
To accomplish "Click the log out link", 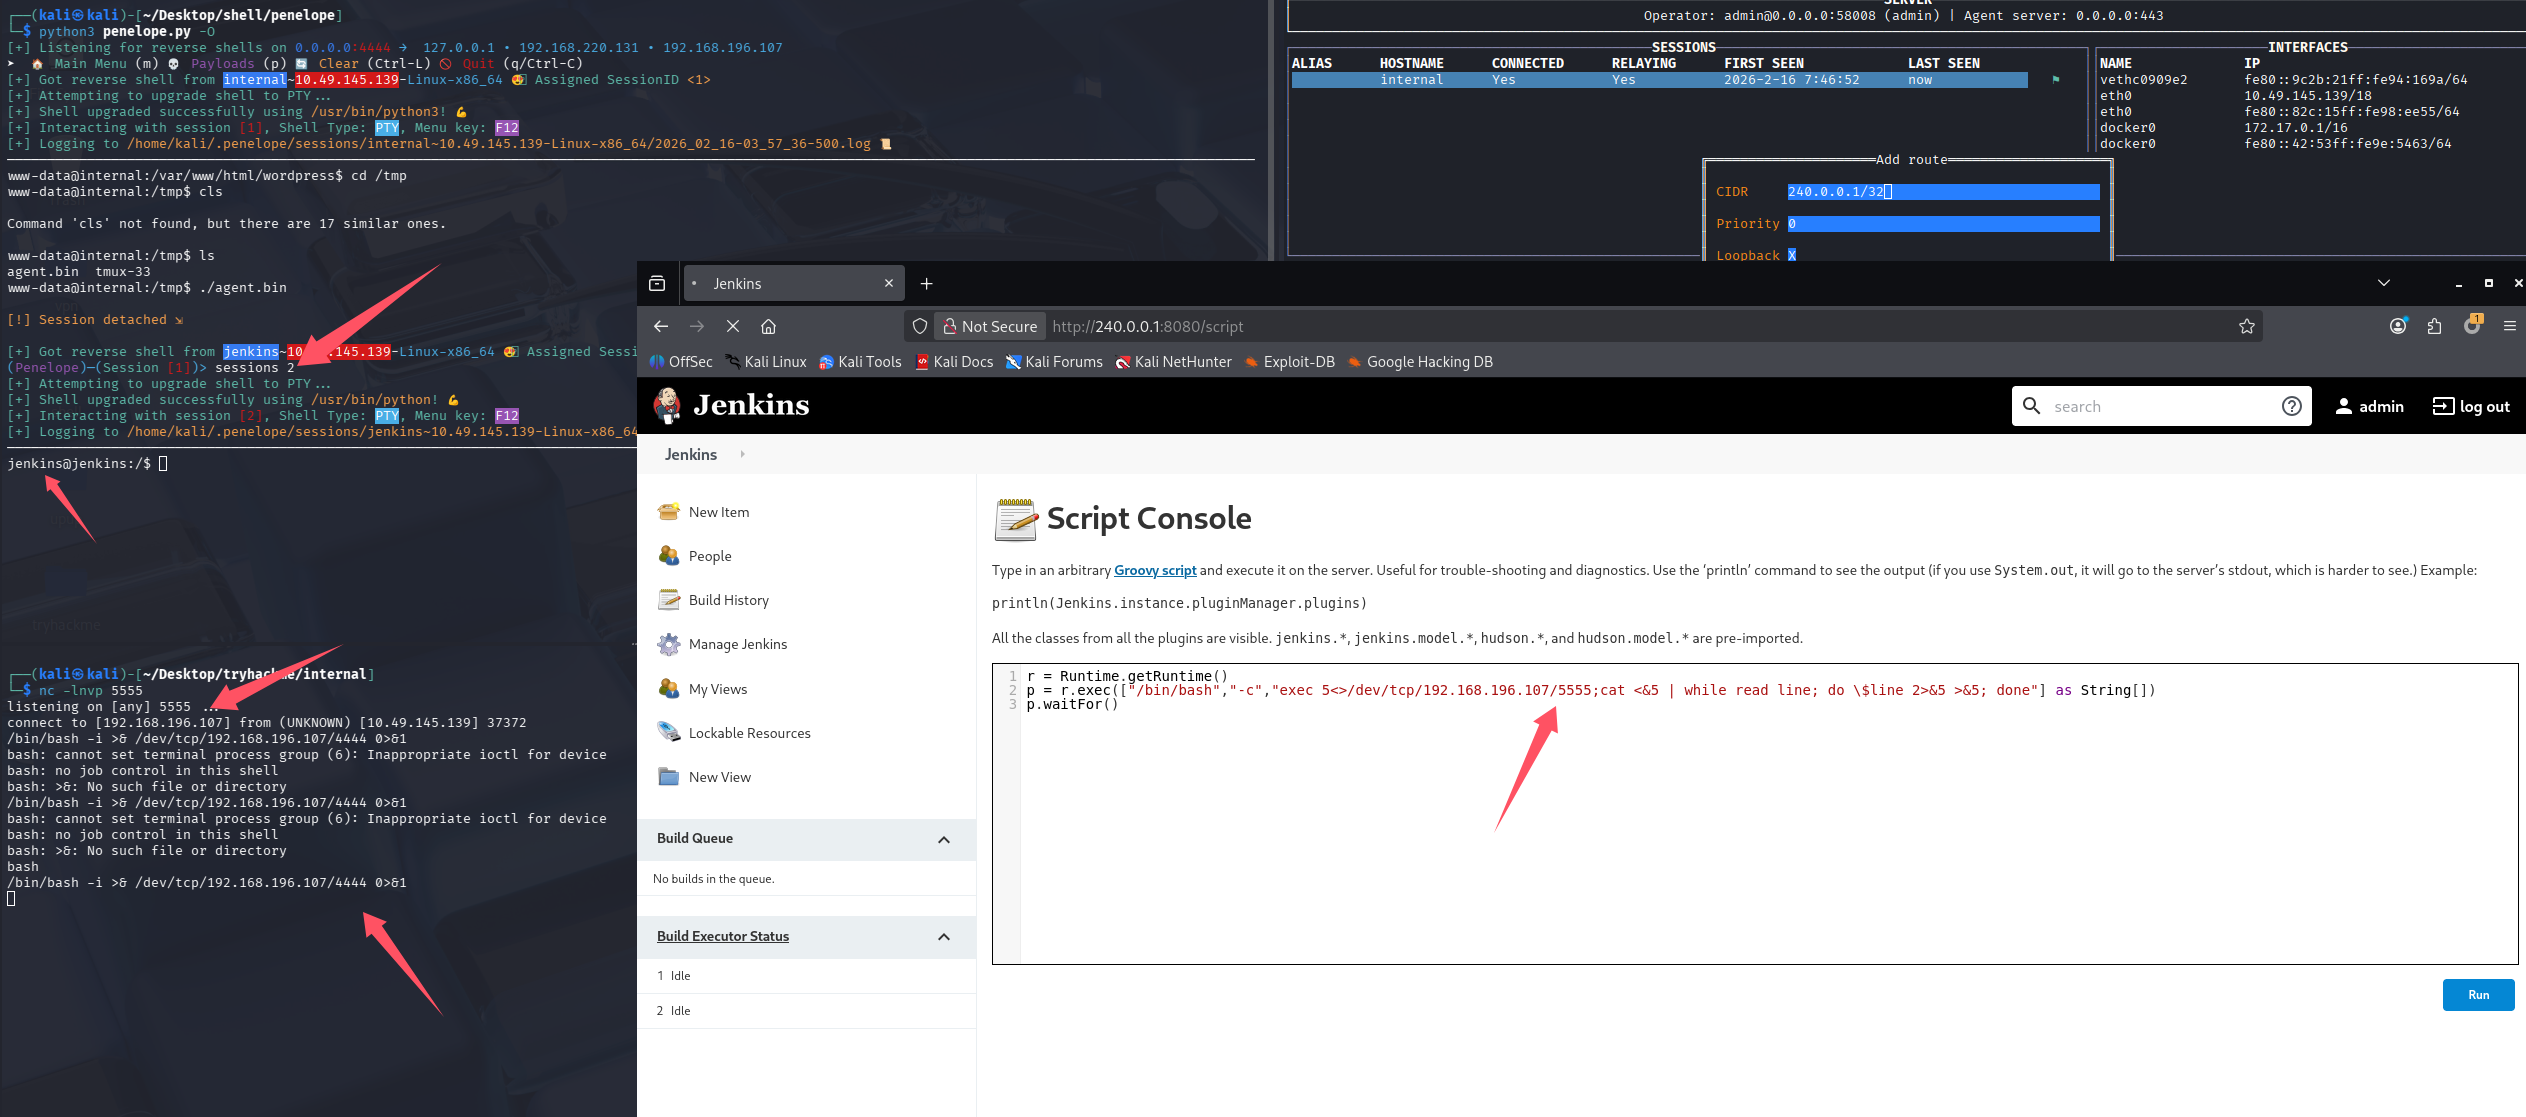I will [x=2471, y=406].
